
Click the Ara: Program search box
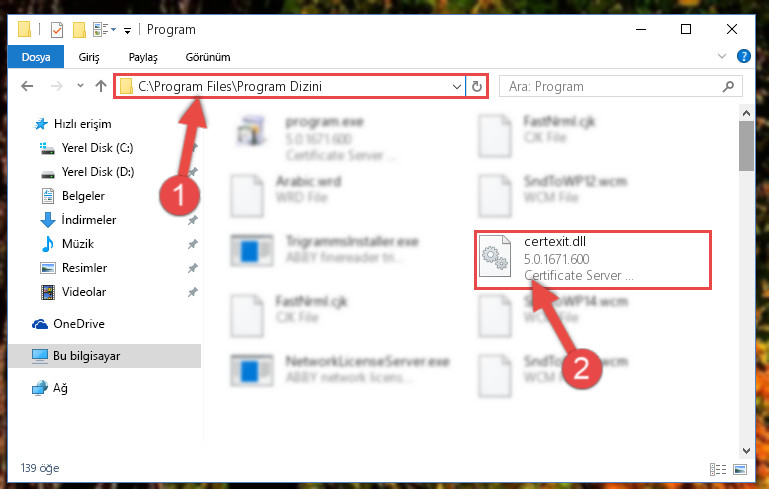click(613, 87)
